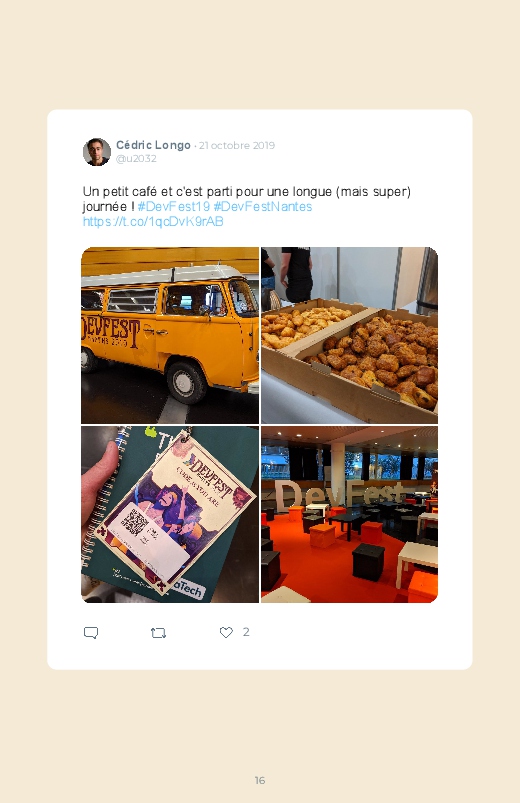Click the reply speech bubble icon
The height and width of the screenshot is (803, 520).
[x=91, y=632]
